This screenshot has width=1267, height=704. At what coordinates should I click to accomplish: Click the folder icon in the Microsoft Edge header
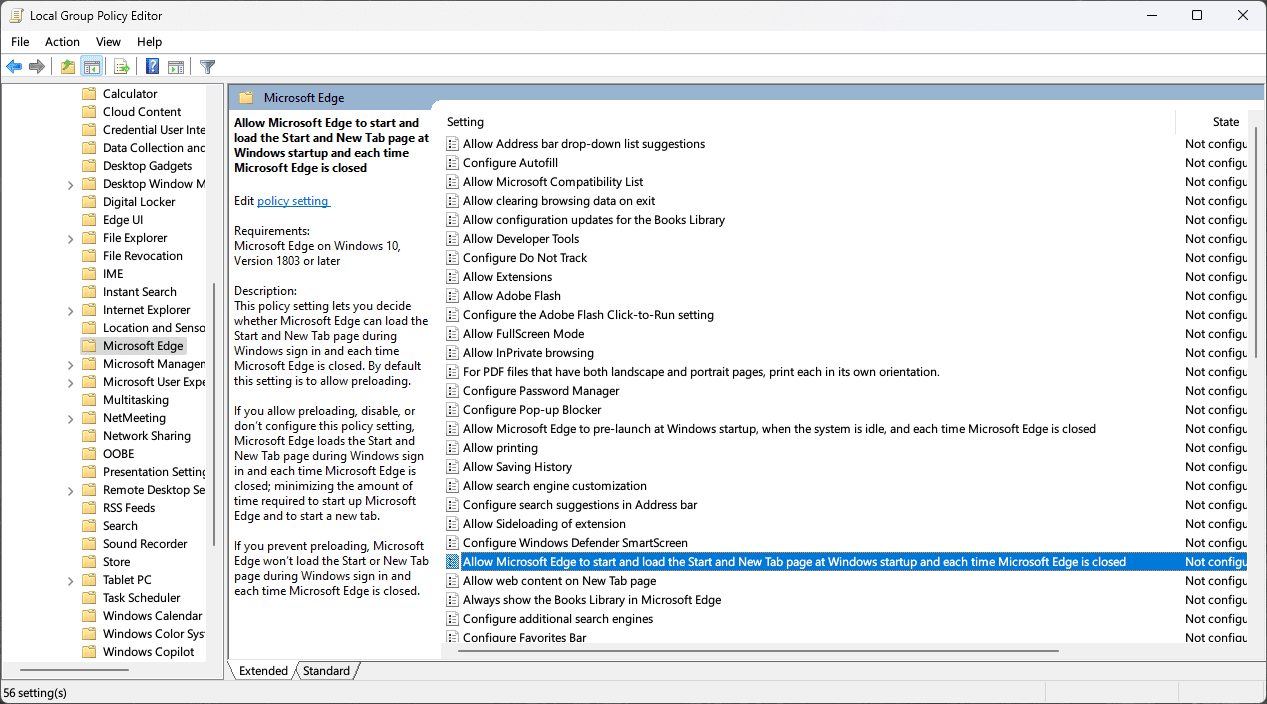point(246,98)
